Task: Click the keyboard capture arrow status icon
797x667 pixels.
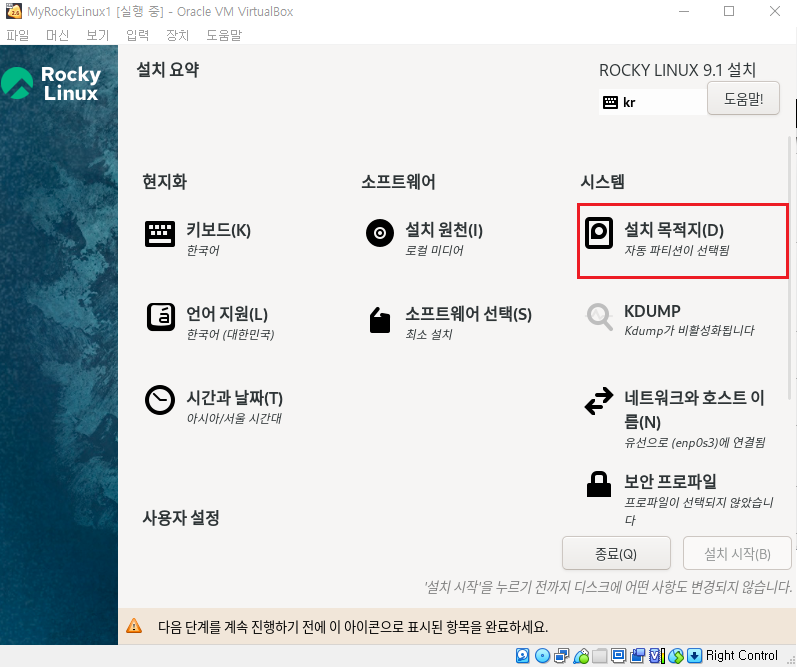Action: [694, 656]
